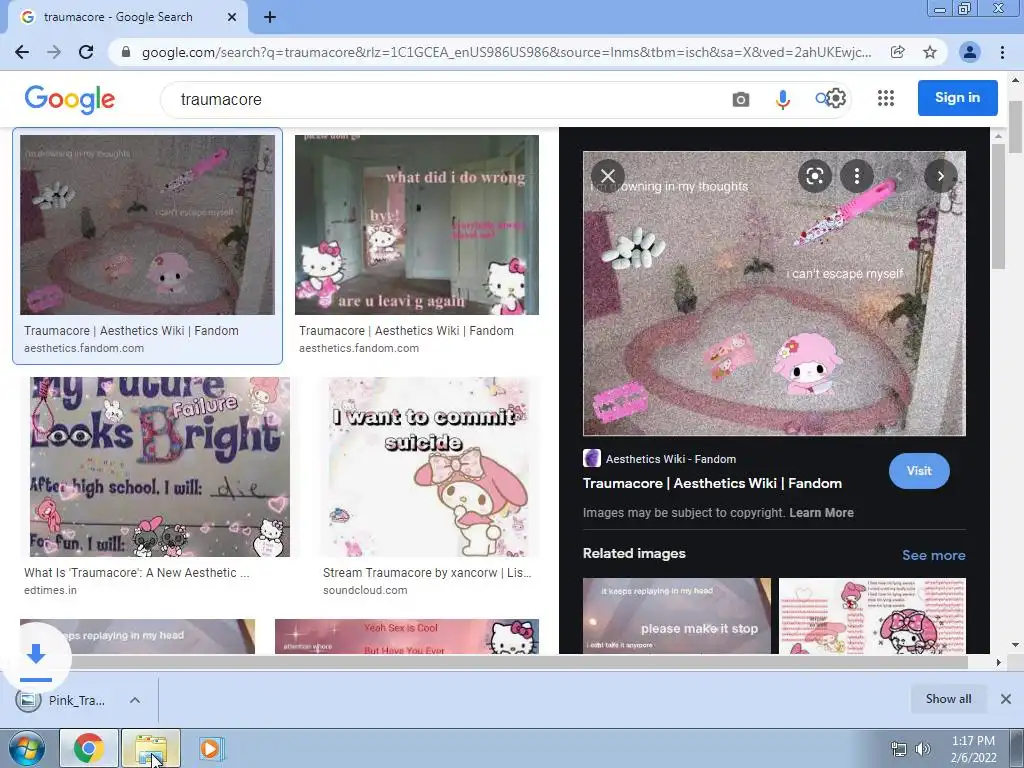Show the next image in preview
Viewport: 1024px width, 768px height.
940,176
